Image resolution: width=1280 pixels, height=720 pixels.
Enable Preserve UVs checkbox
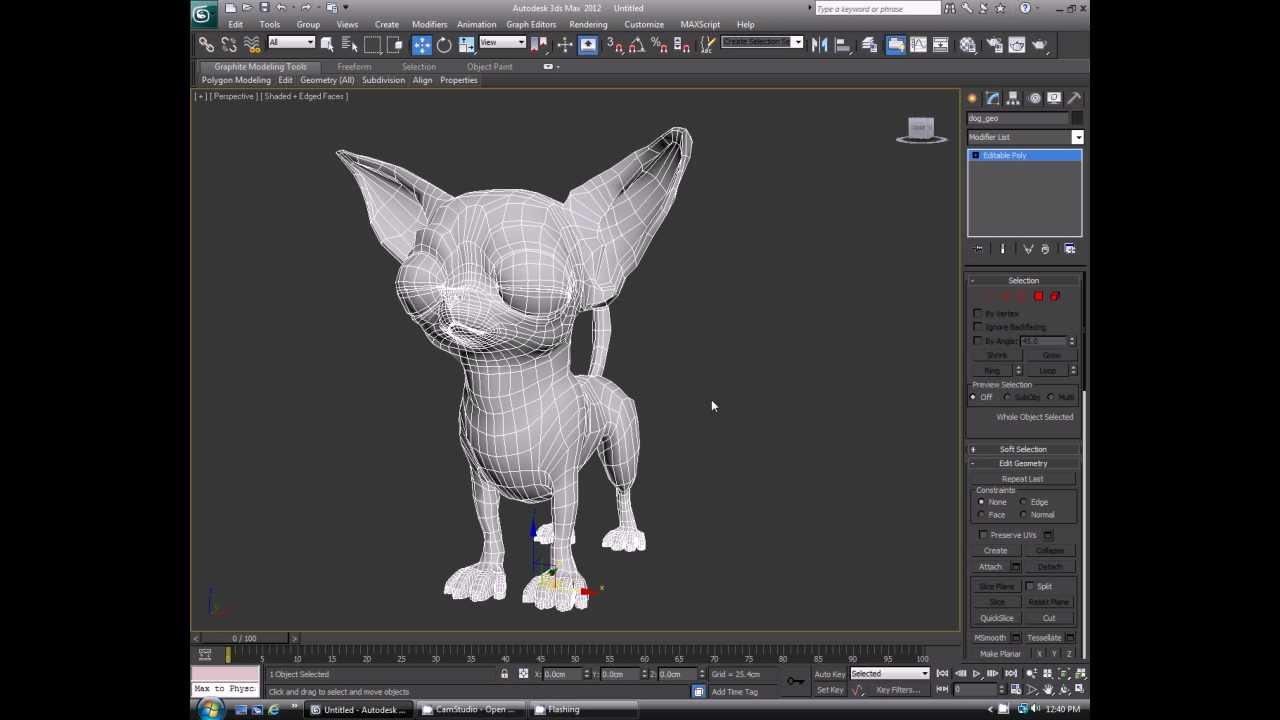coord(983,535)
